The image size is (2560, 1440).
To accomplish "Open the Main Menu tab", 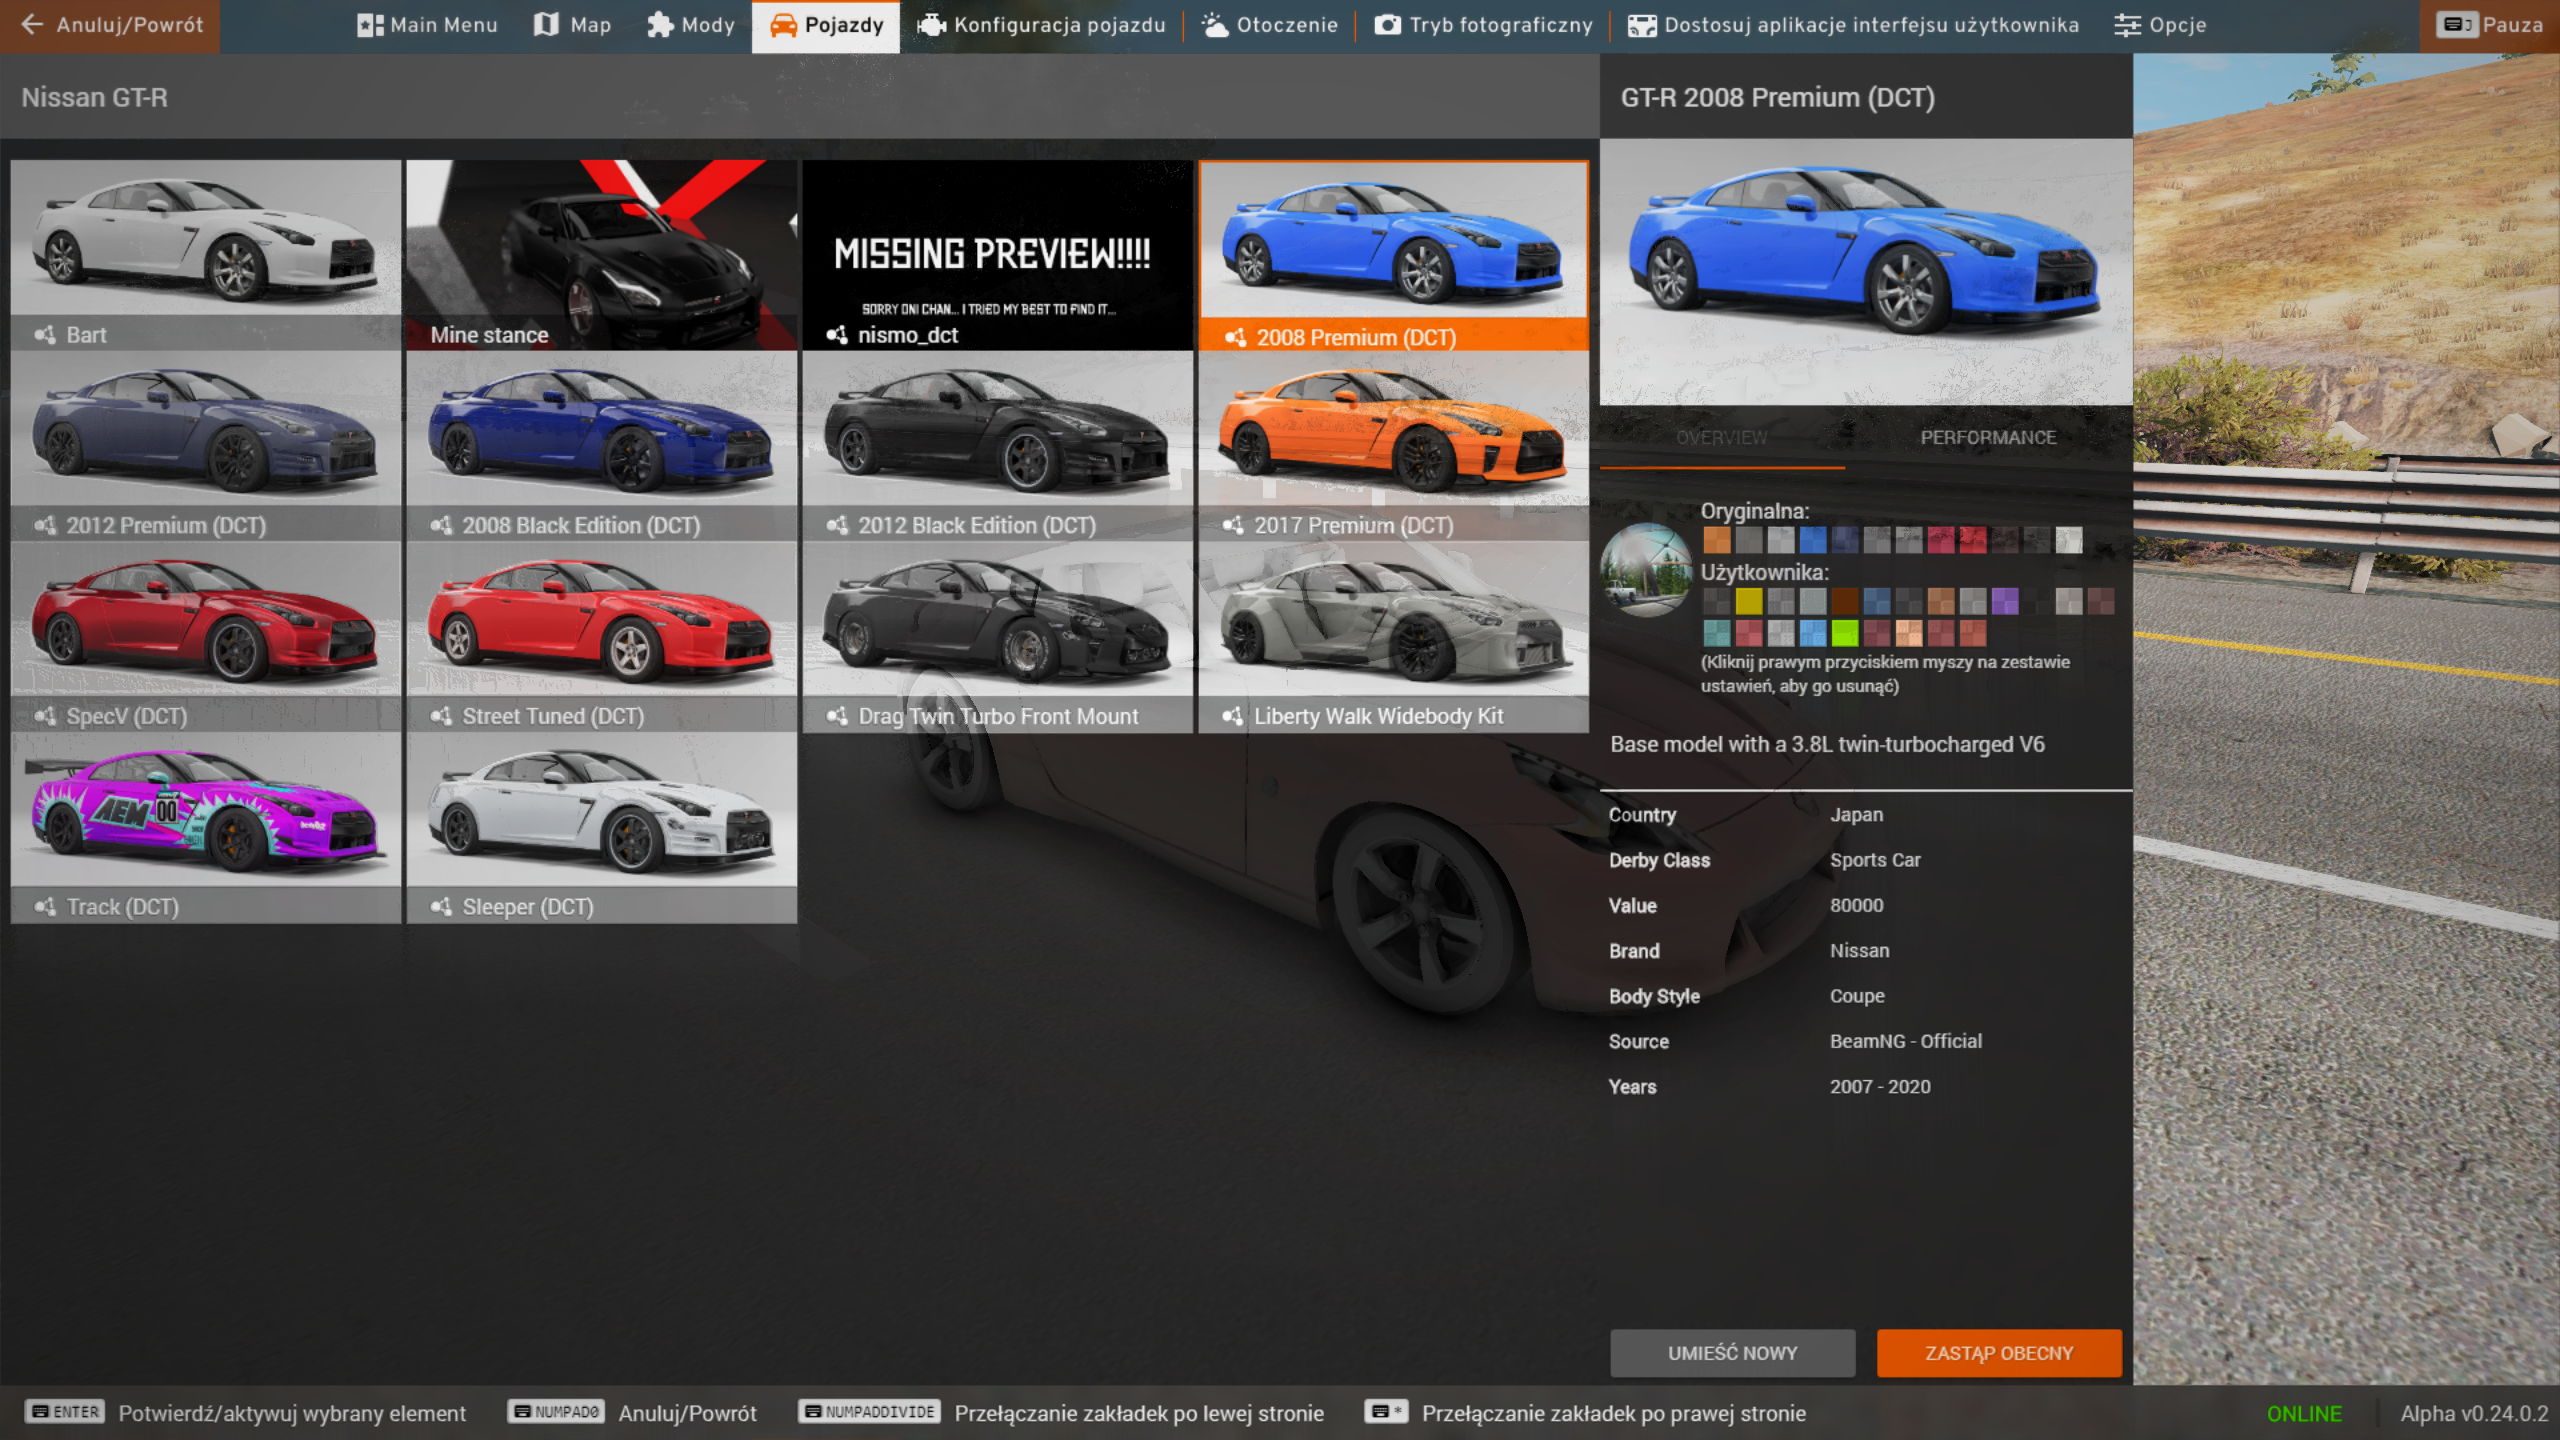I will click(427, 26).
